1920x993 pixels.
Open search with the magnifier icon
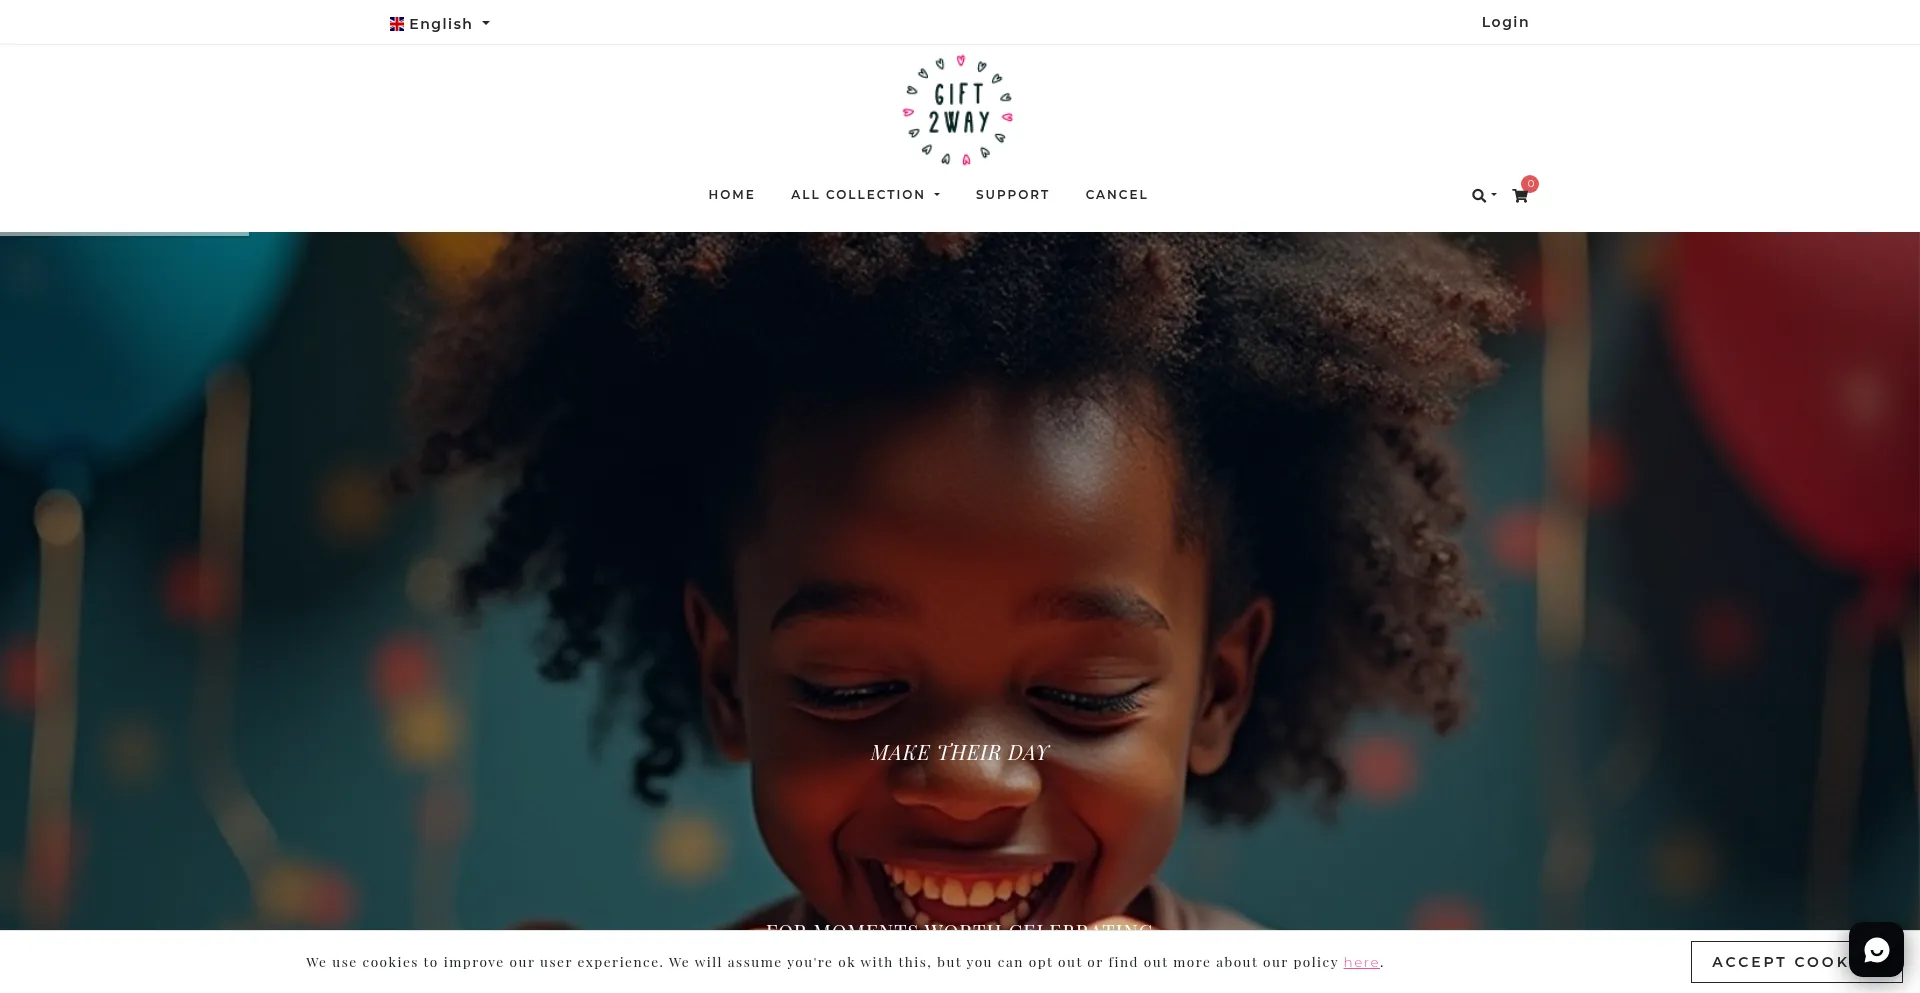pos(1478,196)
